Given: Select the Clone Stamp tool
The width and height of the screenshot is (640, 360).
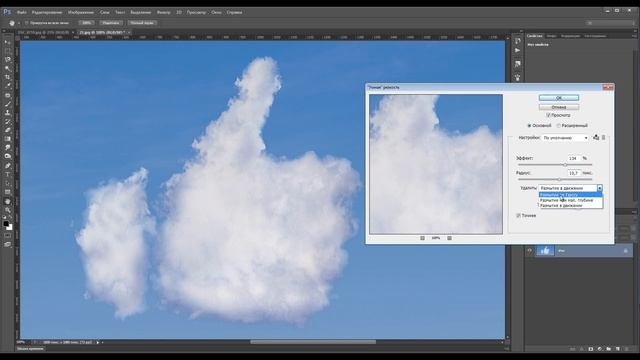Looking at the screenshot, I should coord(7,113).
